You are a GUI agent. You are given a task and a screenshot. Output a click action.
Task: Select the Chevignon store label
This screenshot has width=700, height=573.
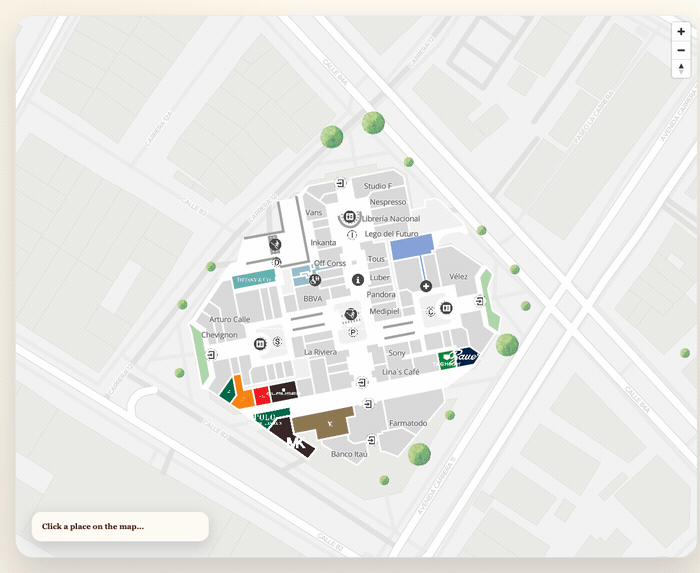point(219,335)
